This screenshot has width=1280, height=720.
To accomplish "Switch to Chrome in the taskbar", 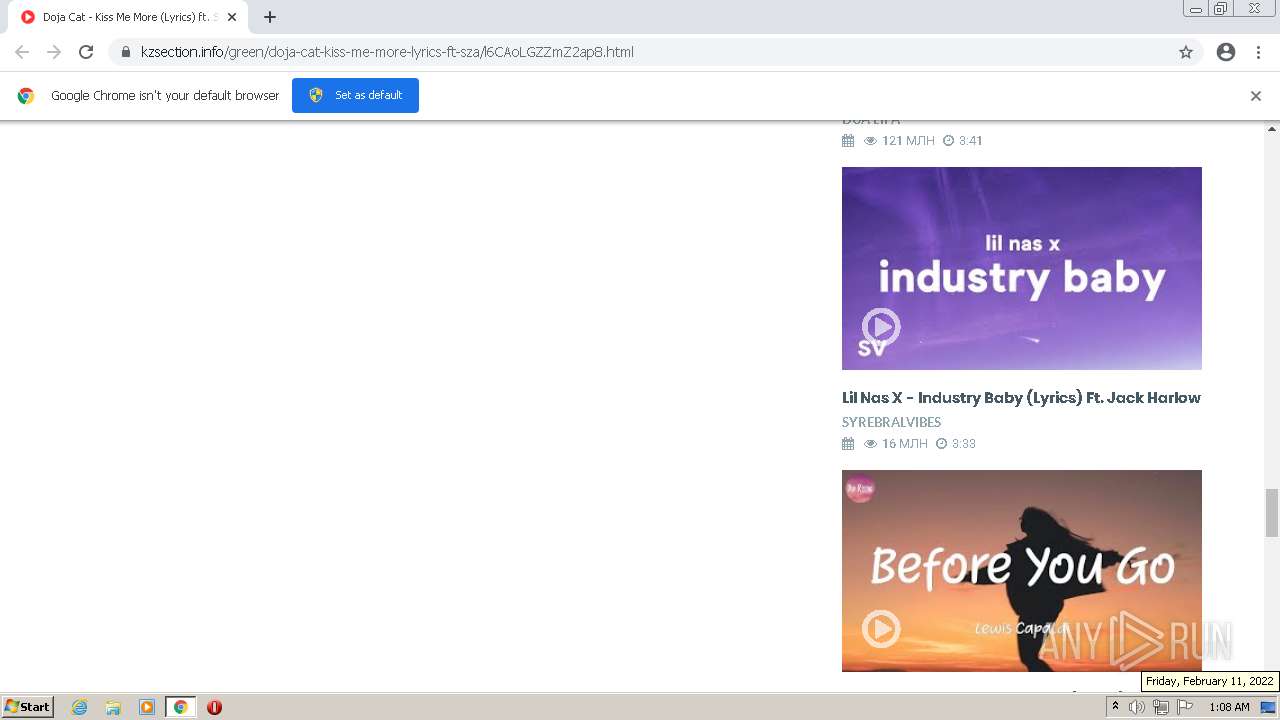I will (181, 707).
